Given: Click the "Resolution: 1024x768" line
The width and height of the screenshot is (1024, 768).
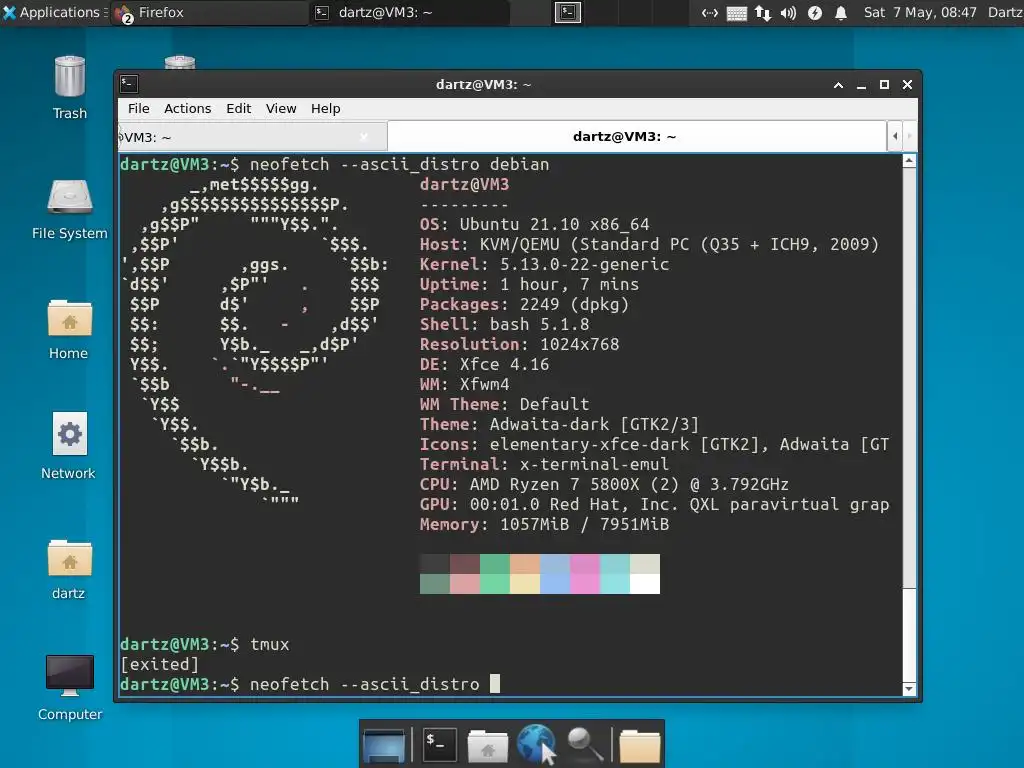Looking at the screenshot, I should [519, 344].
